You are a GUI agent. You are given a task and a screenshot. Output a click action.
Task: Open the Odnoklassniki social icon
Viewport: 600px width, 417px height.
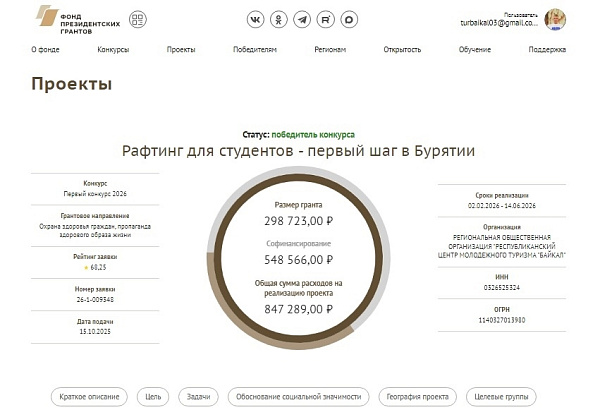coord(279,19)
